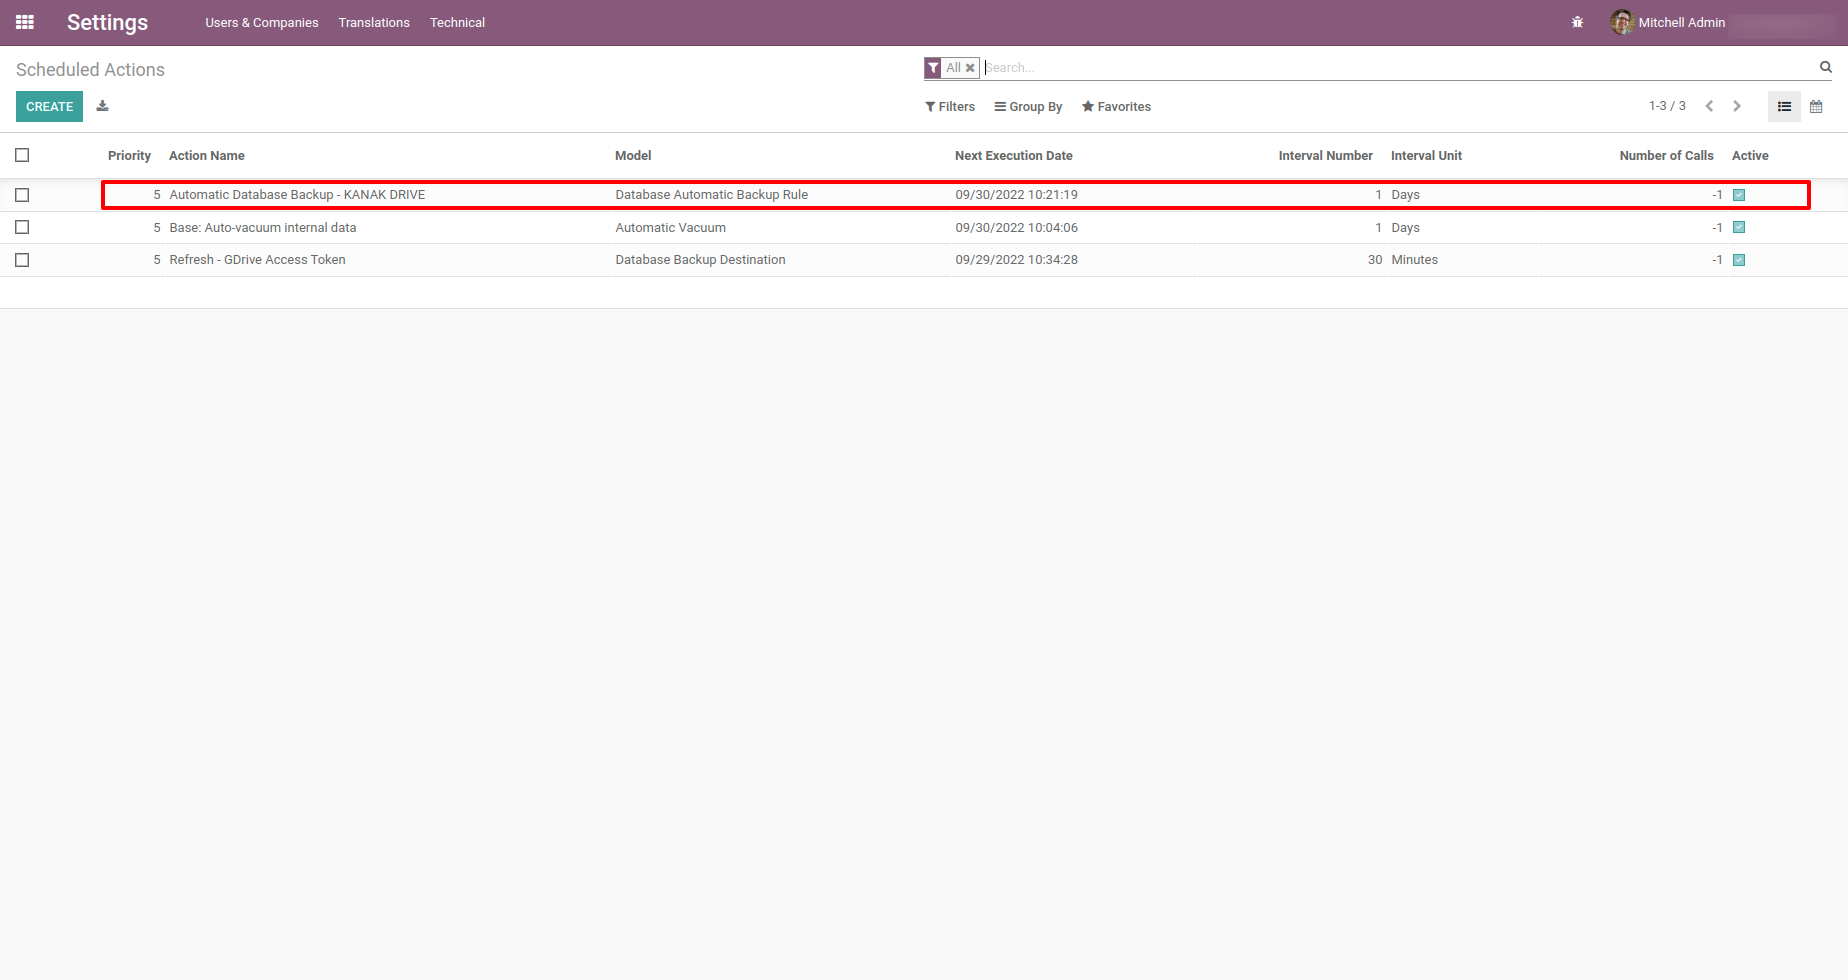Open Technical menu
Image resolution: width=1848 pixels, height=980 pixels.
click(457, 22)
